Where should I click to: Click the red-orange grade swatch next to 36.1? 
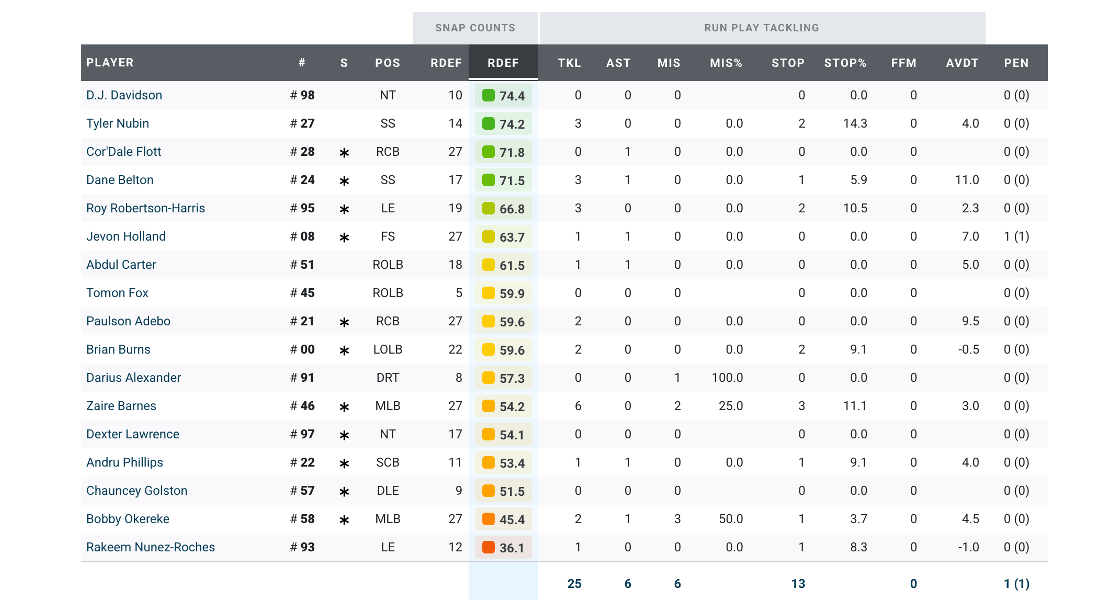(488, 548)
